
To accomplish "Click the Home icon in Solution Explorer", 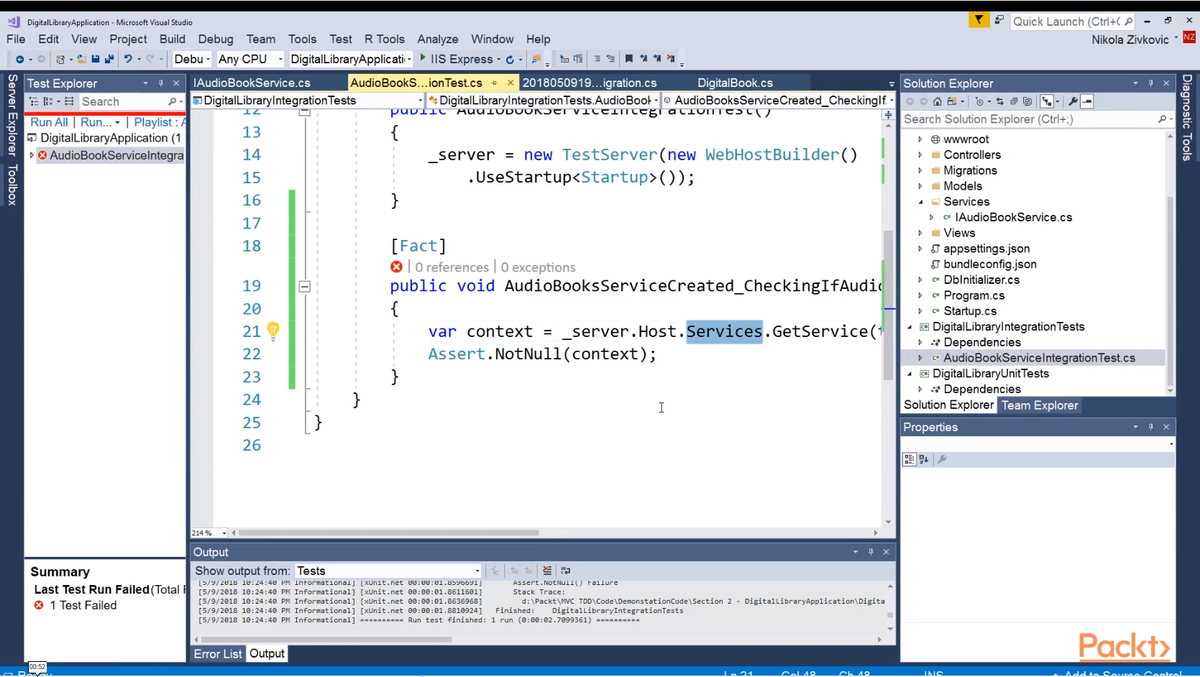I will coord(937,101).
